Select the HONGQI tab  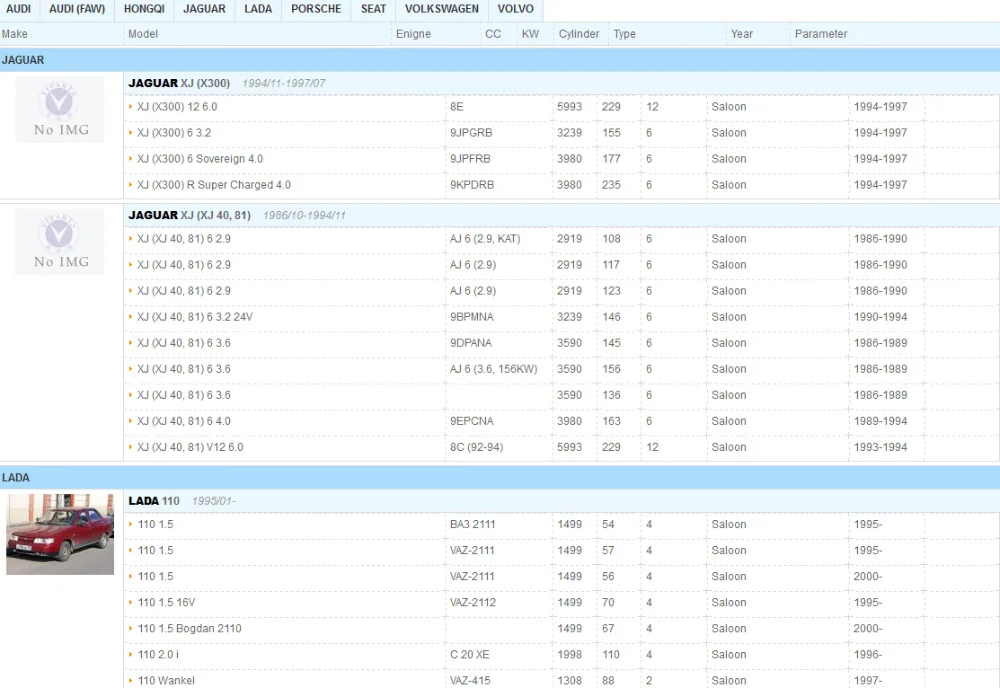click(144, 9)
